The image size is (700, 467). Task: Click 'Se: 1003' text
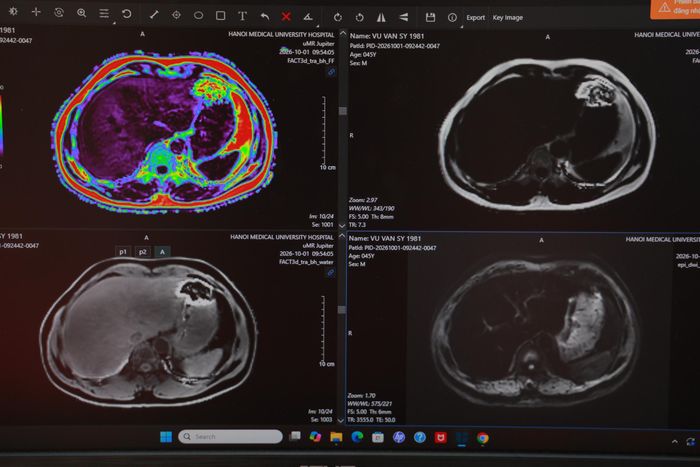(x=321, y=420)
